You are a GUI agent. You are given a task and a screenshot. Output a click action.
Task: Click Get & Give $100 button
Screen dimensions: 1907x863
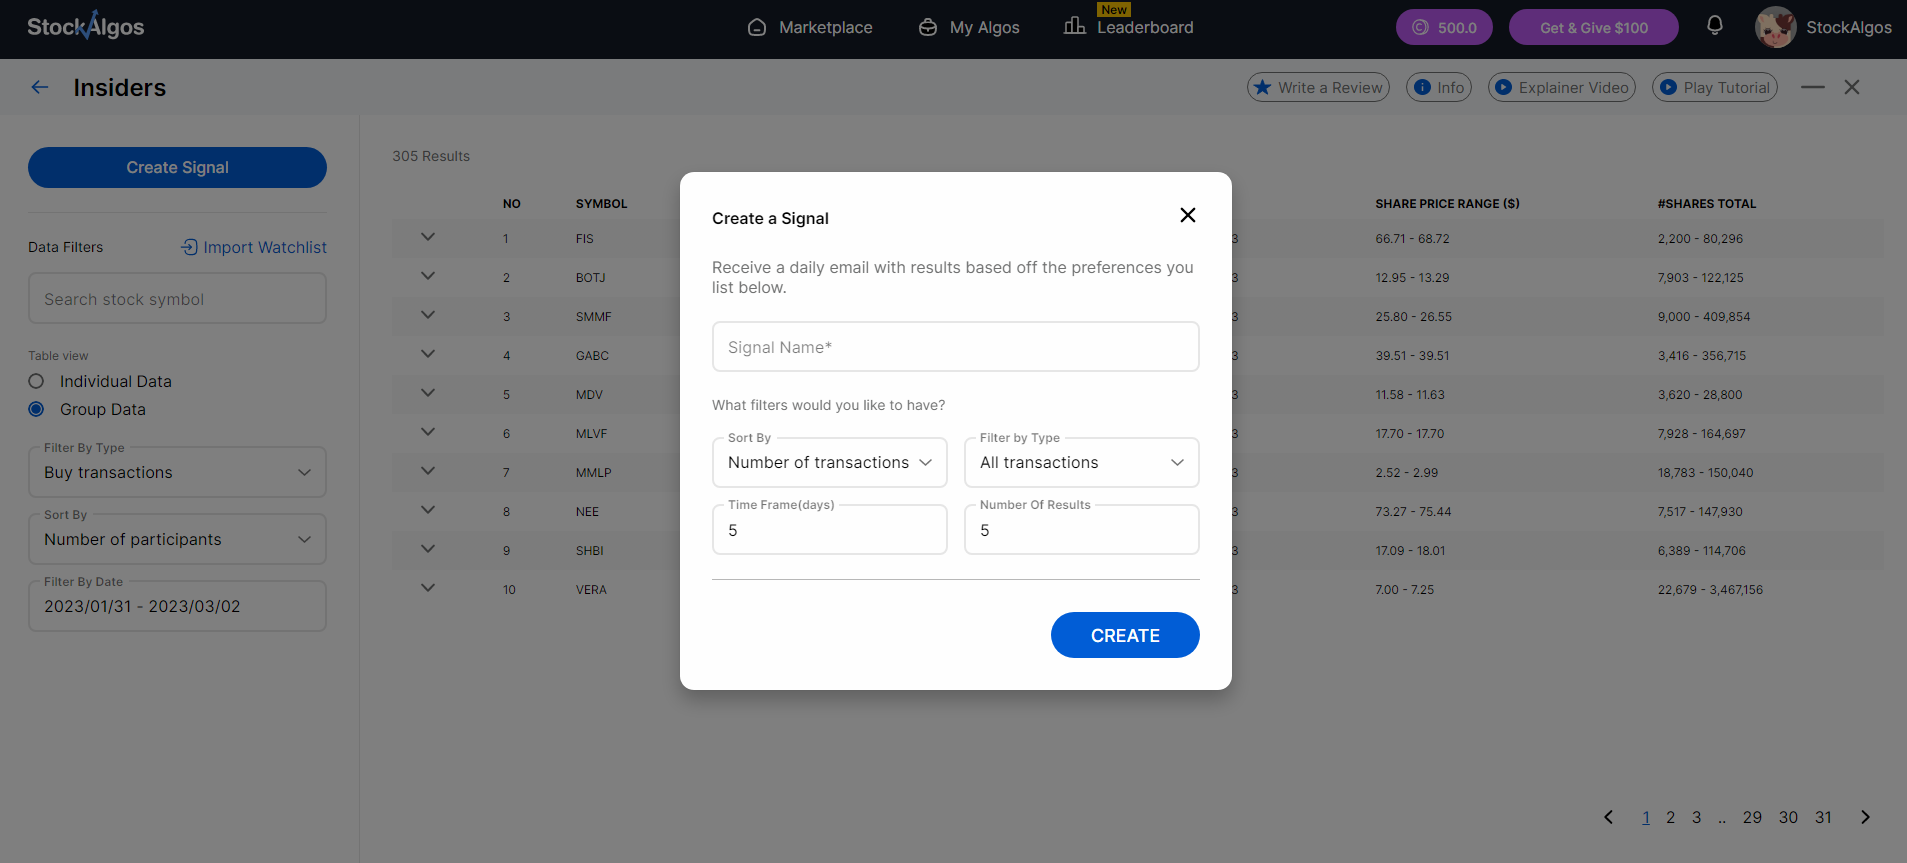coord(1594,27)
